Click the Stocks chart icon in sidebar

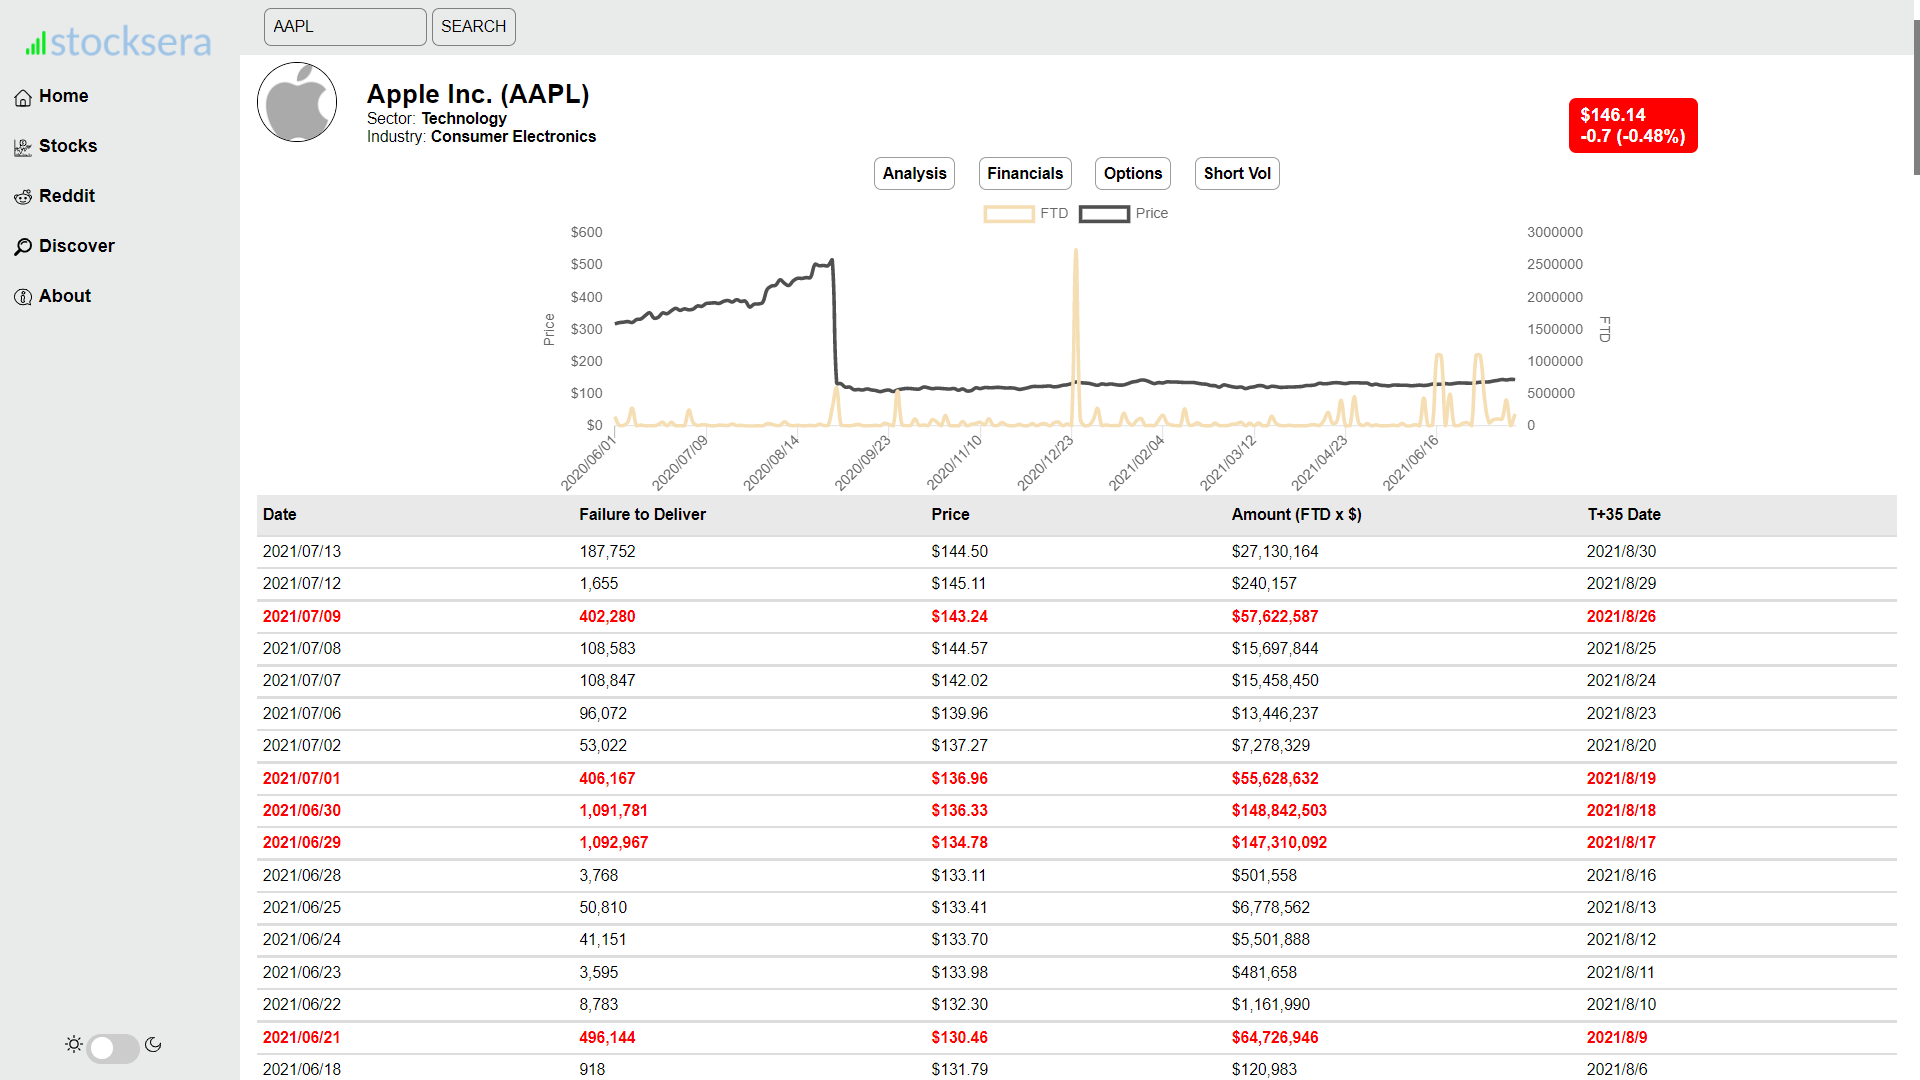[23, 147]
